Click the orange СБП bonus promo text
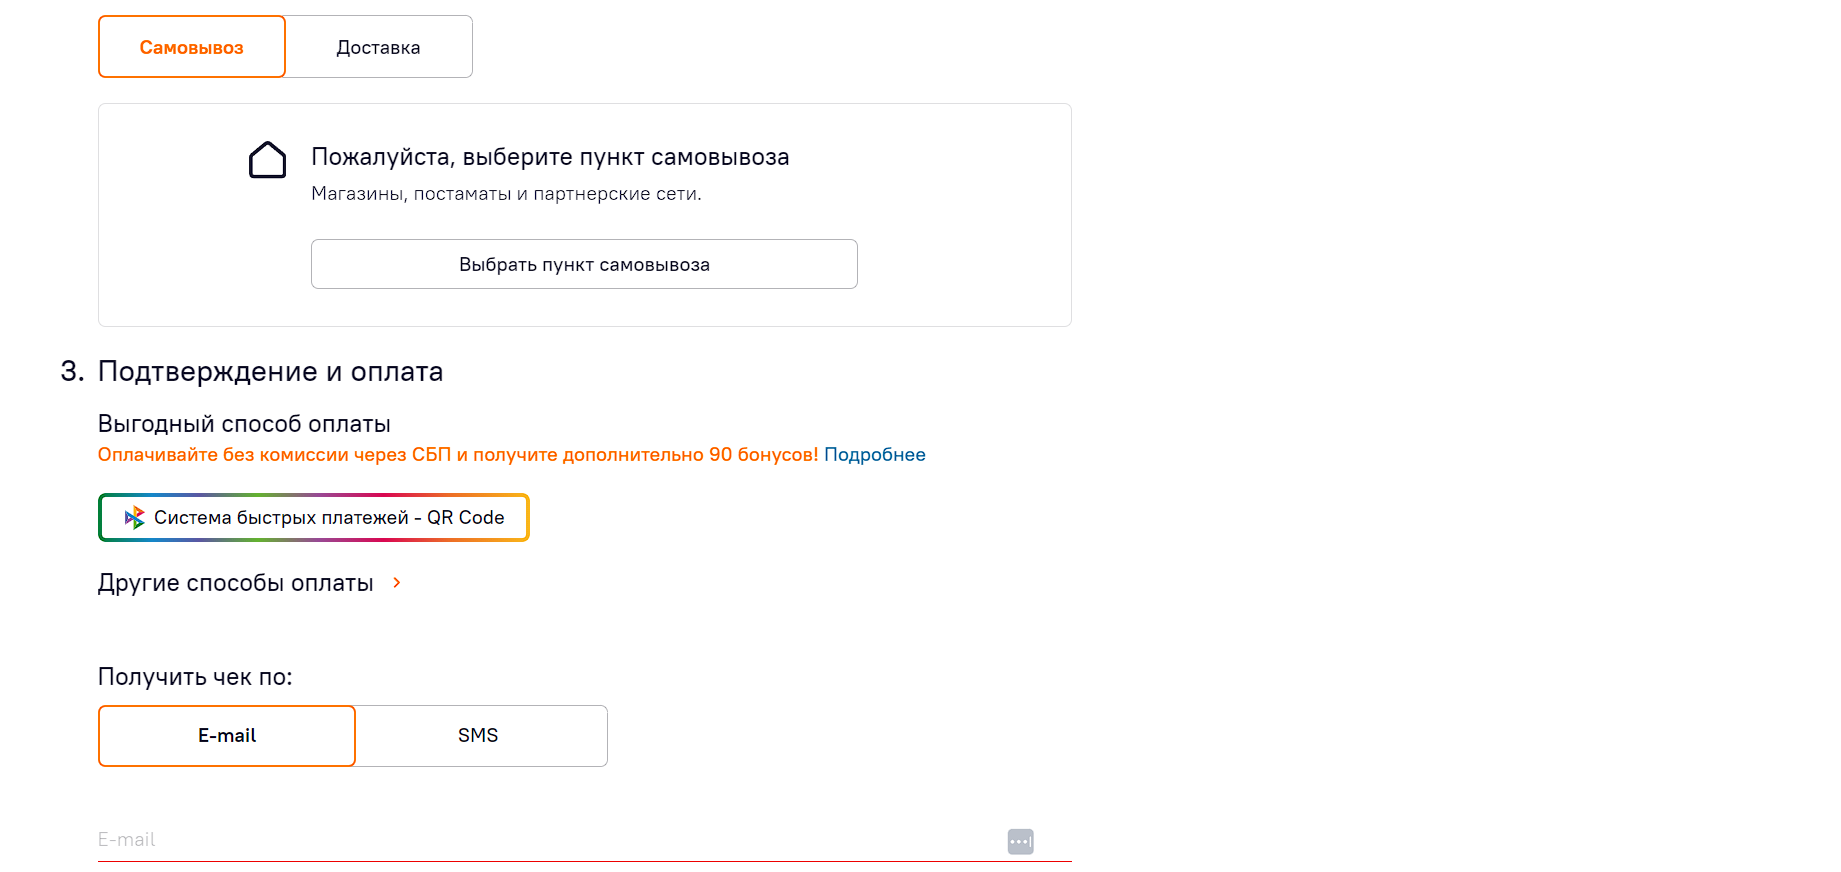The image size is (1841, 872). (458, 455)
